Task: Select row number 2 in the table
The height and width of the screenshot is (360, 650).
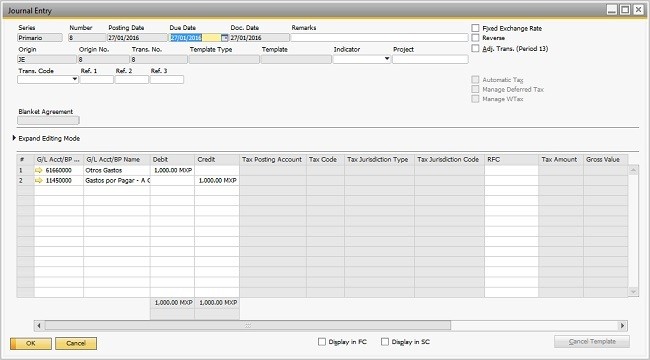Action: (25, 180)
